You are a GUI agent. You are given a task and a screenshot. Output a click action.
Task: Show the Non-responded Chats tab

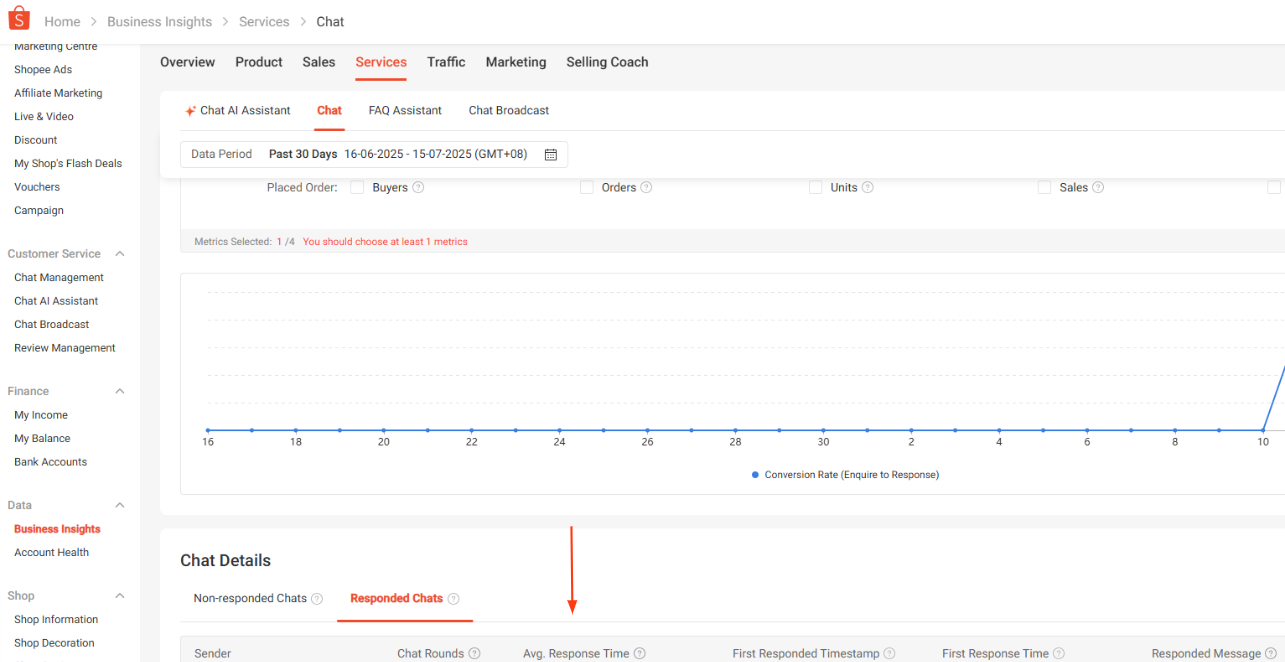click(250, 599)
